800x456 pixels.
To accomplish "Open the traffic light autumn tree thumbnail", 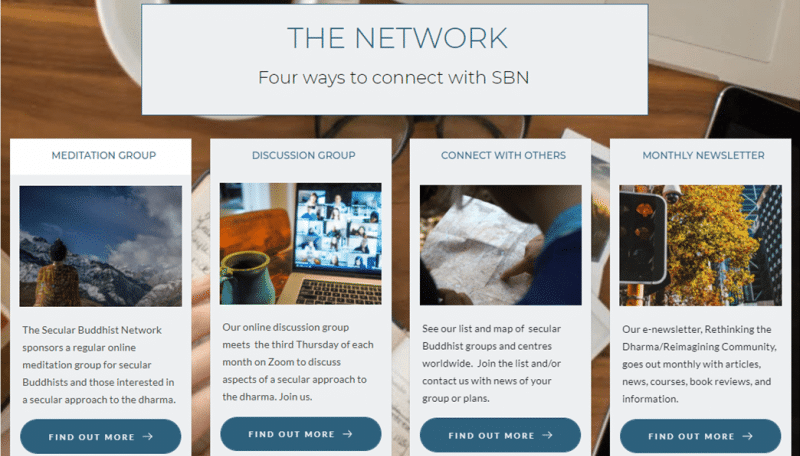I will tap(701, 245).
